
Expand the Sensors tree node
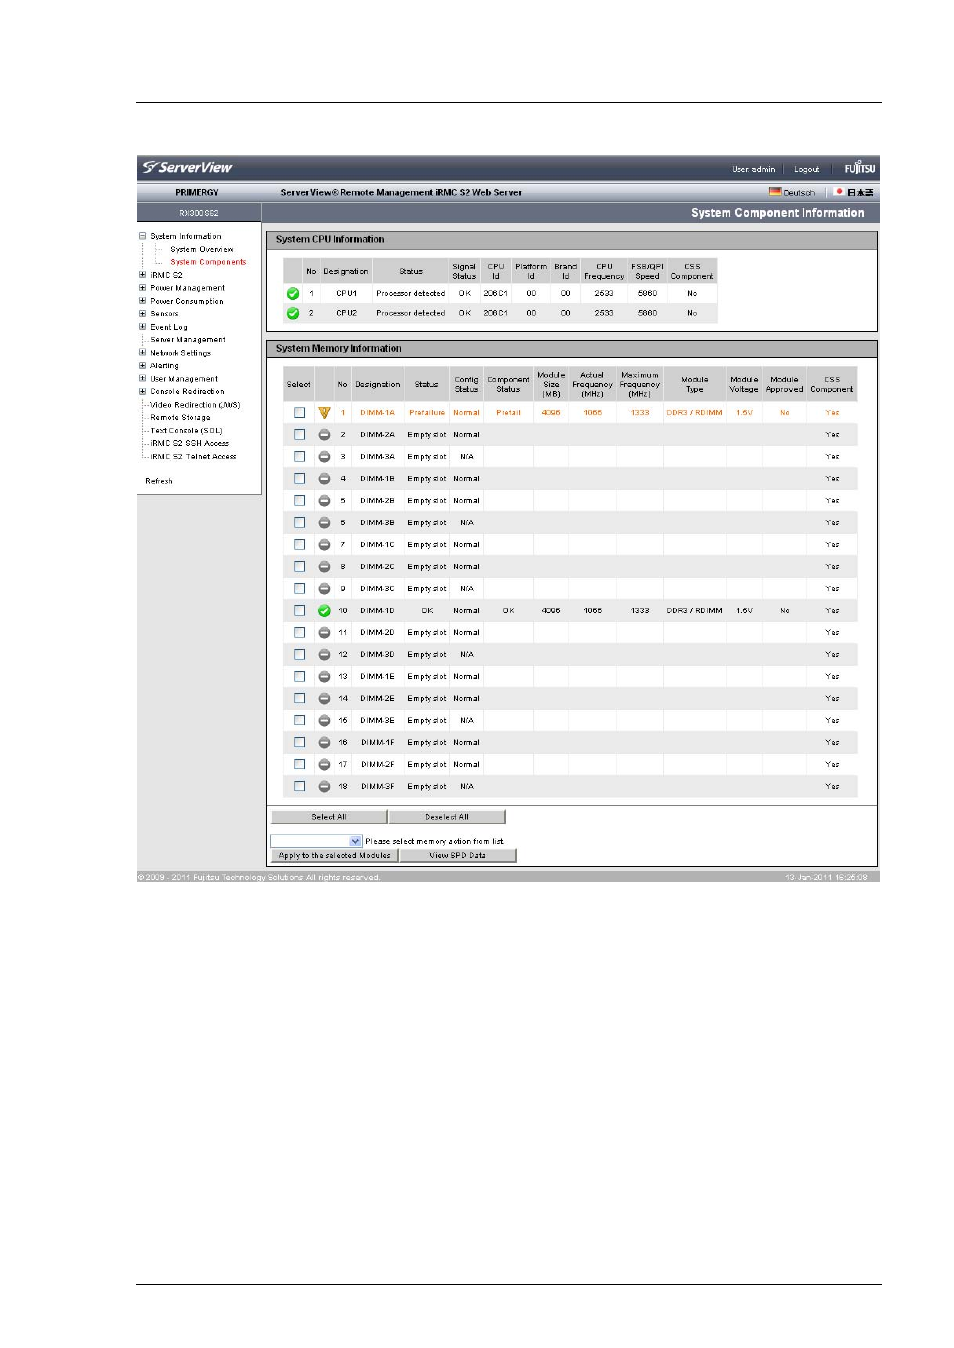[x=142, y=314]
